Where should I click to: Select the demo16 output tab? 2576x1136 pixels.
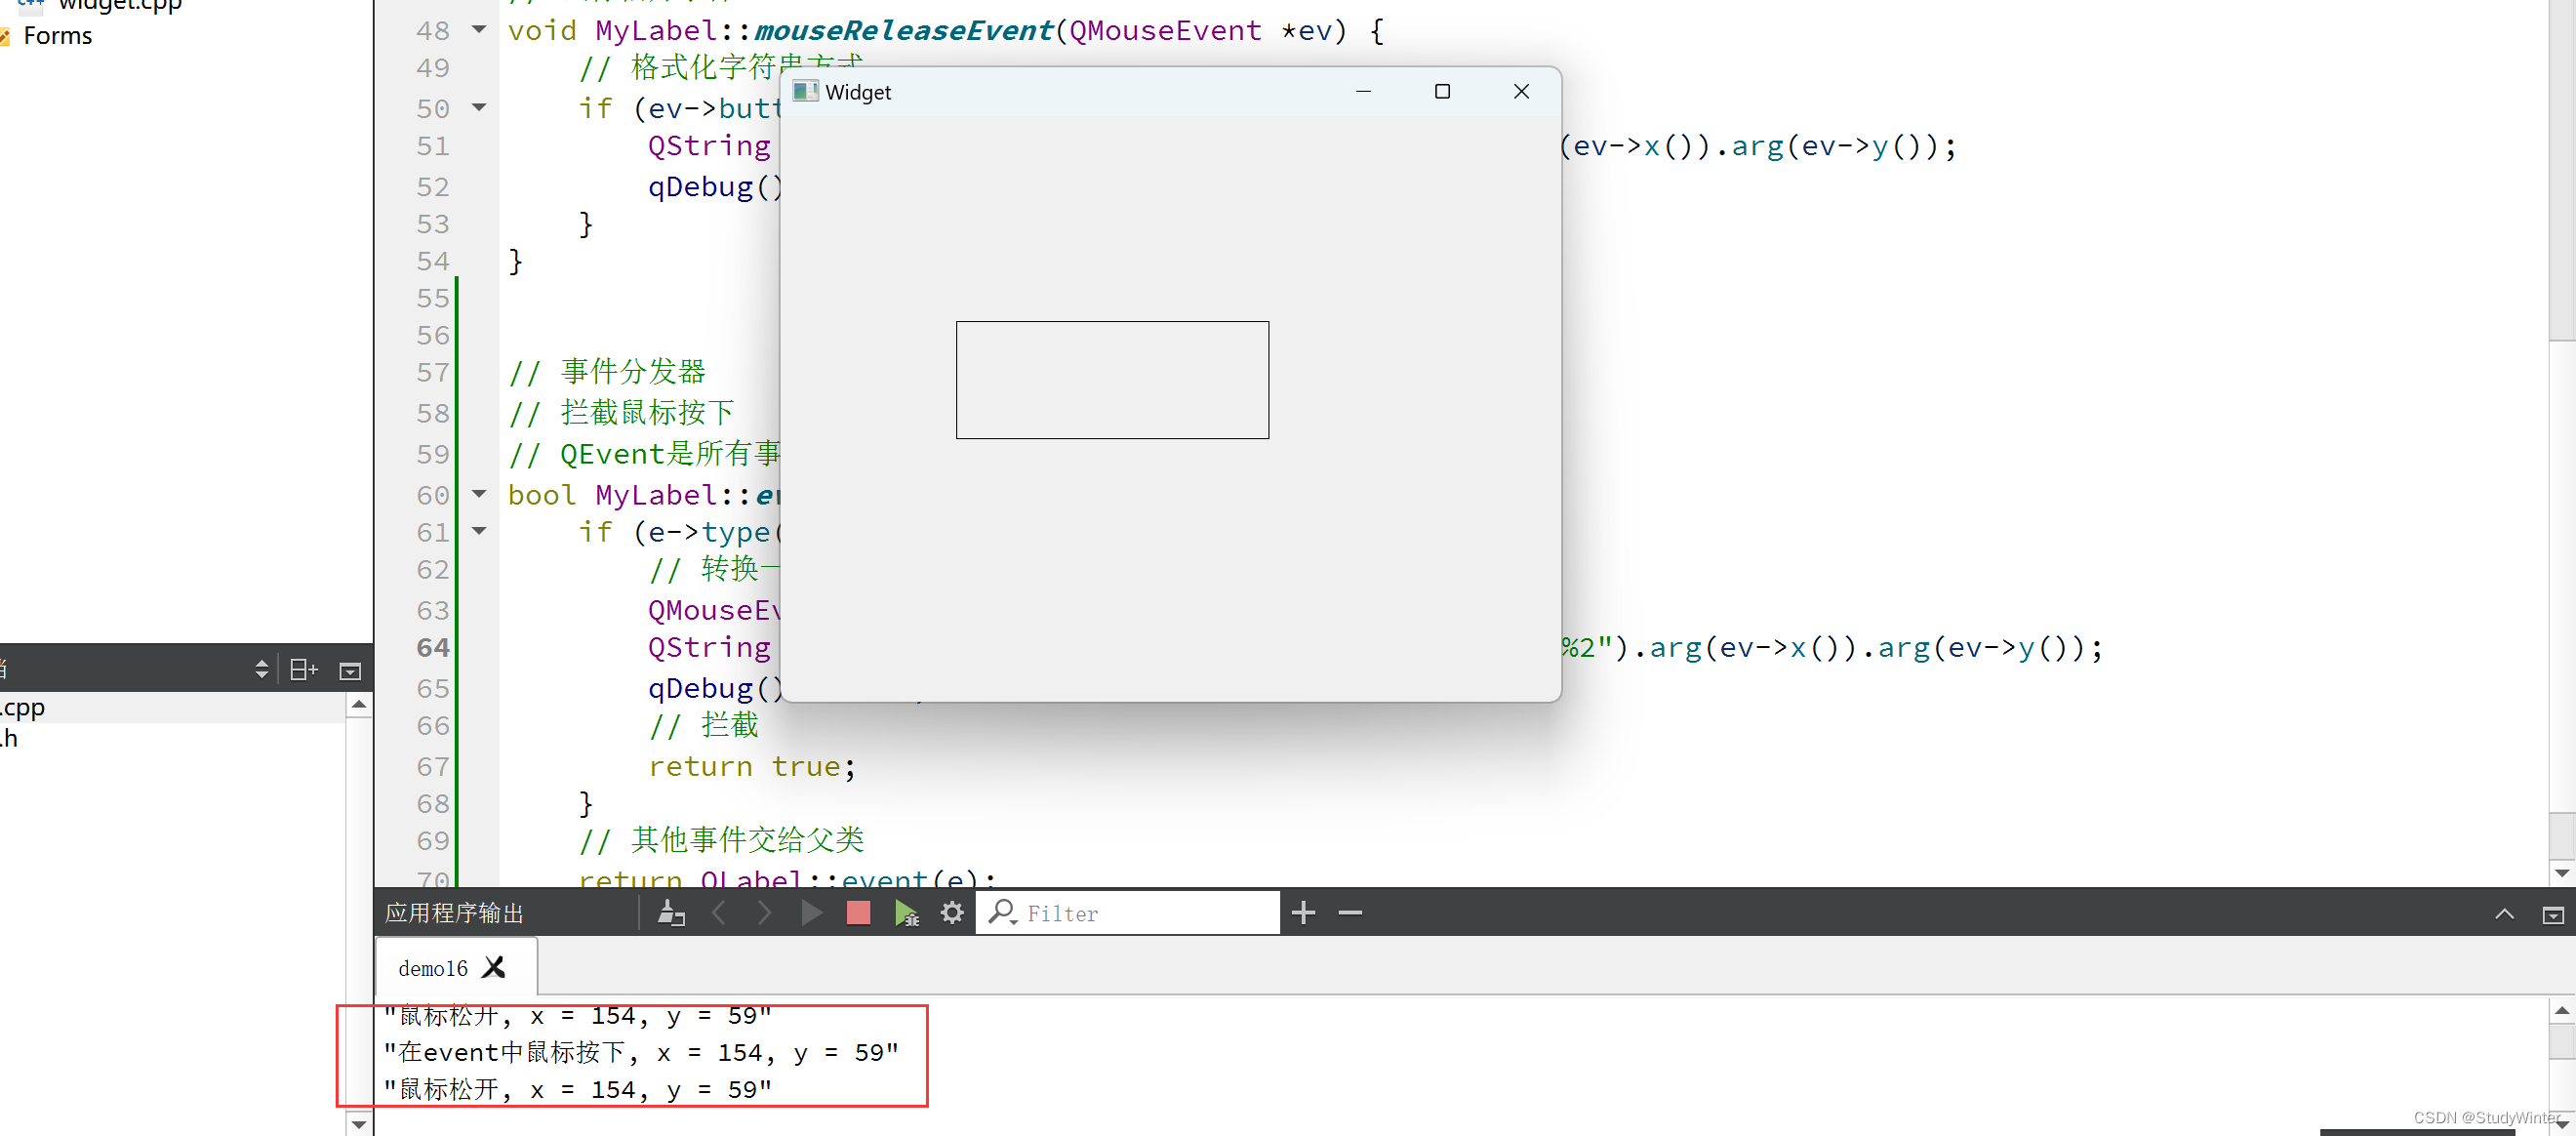click(432, 968)
